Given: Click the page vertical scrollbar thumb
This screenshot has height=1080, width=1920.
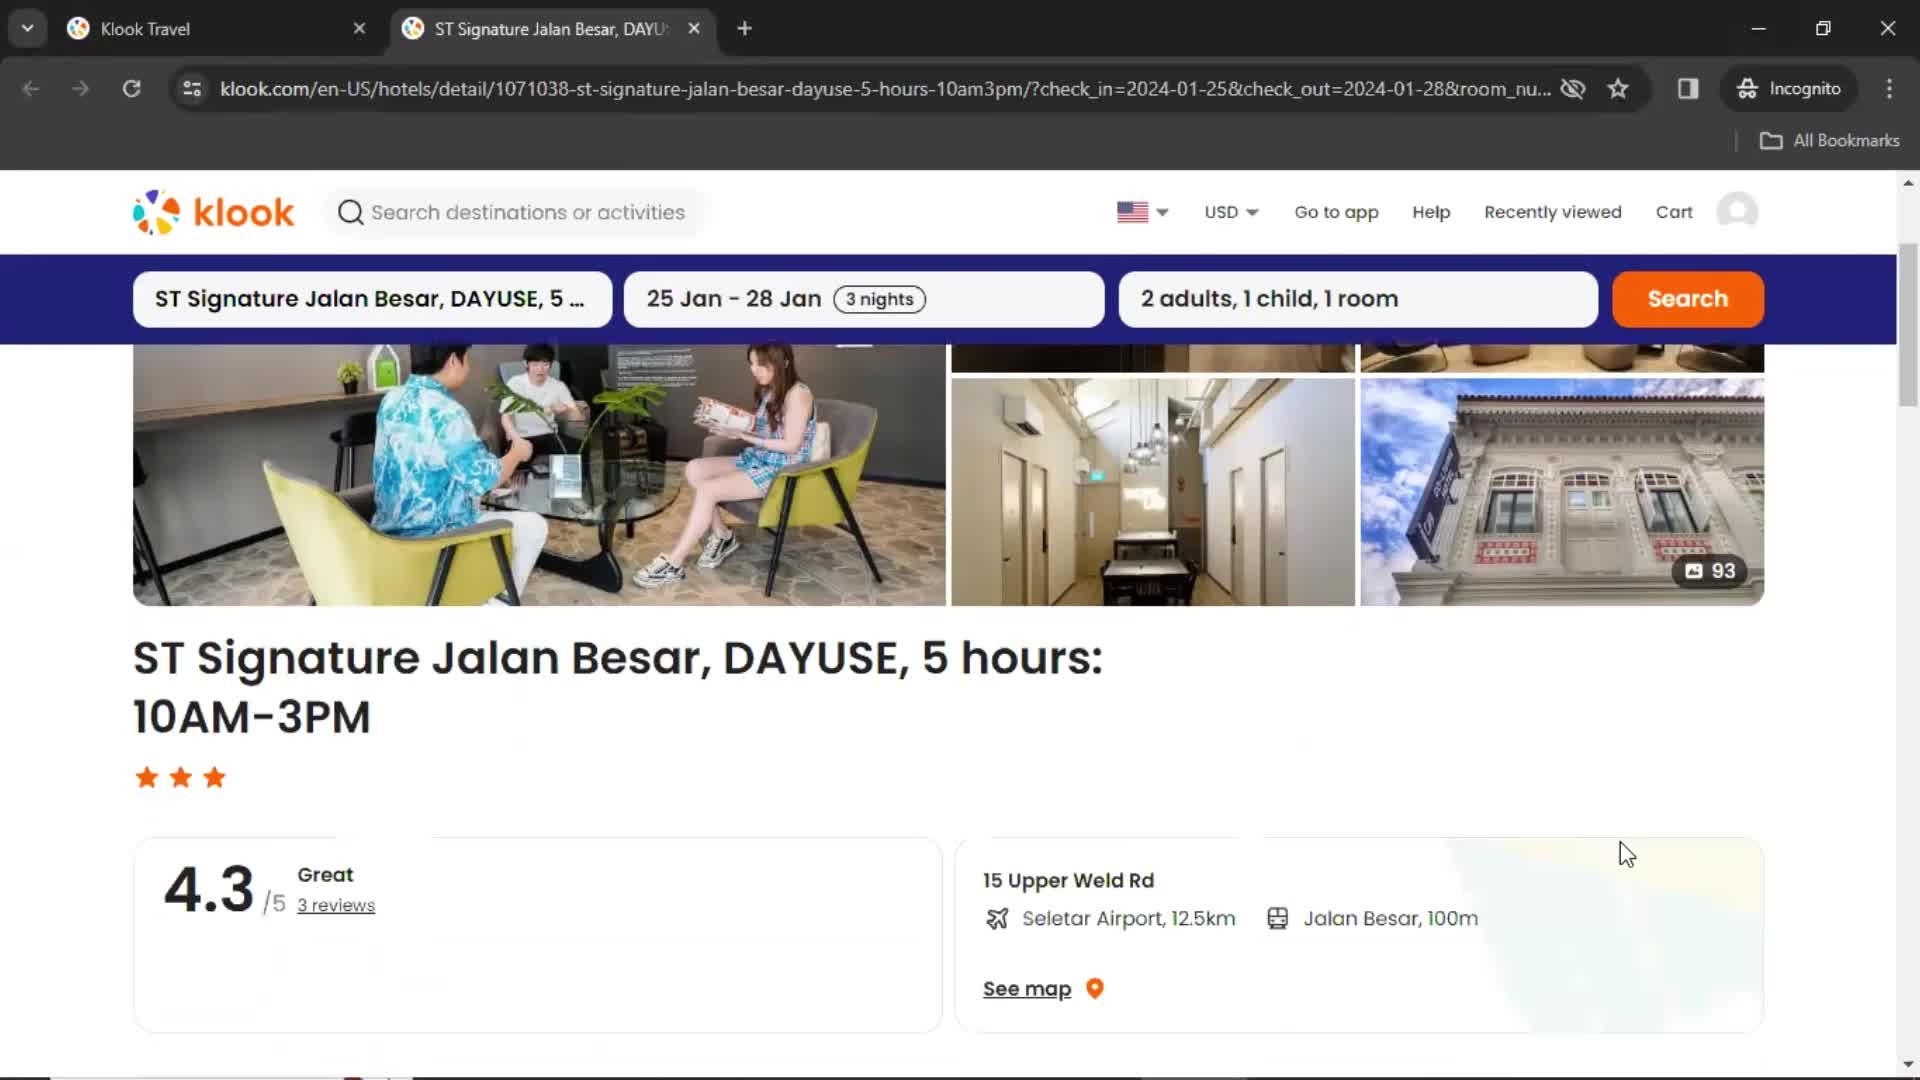Looking at the screenshot, I should [1908, 324].
